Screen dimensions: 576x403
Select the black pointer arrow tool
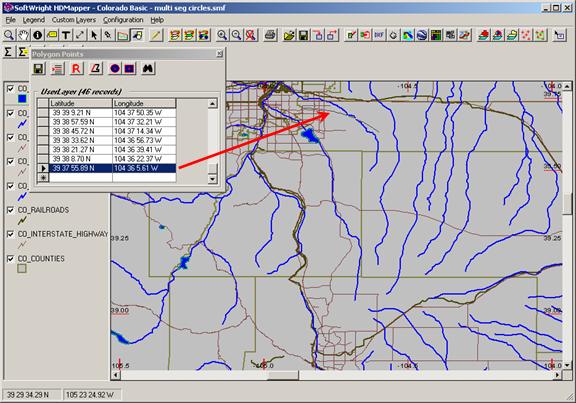point(94,35)
